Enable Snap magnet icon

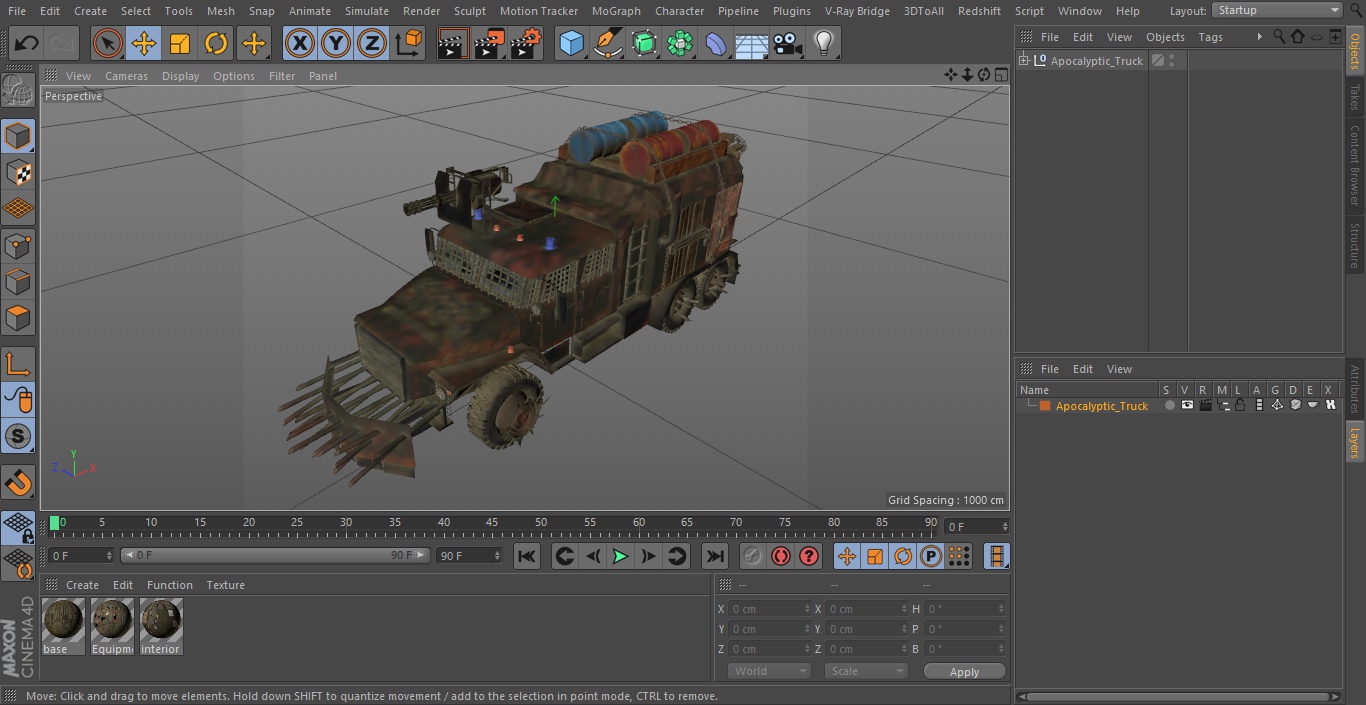tap(18, 483)
